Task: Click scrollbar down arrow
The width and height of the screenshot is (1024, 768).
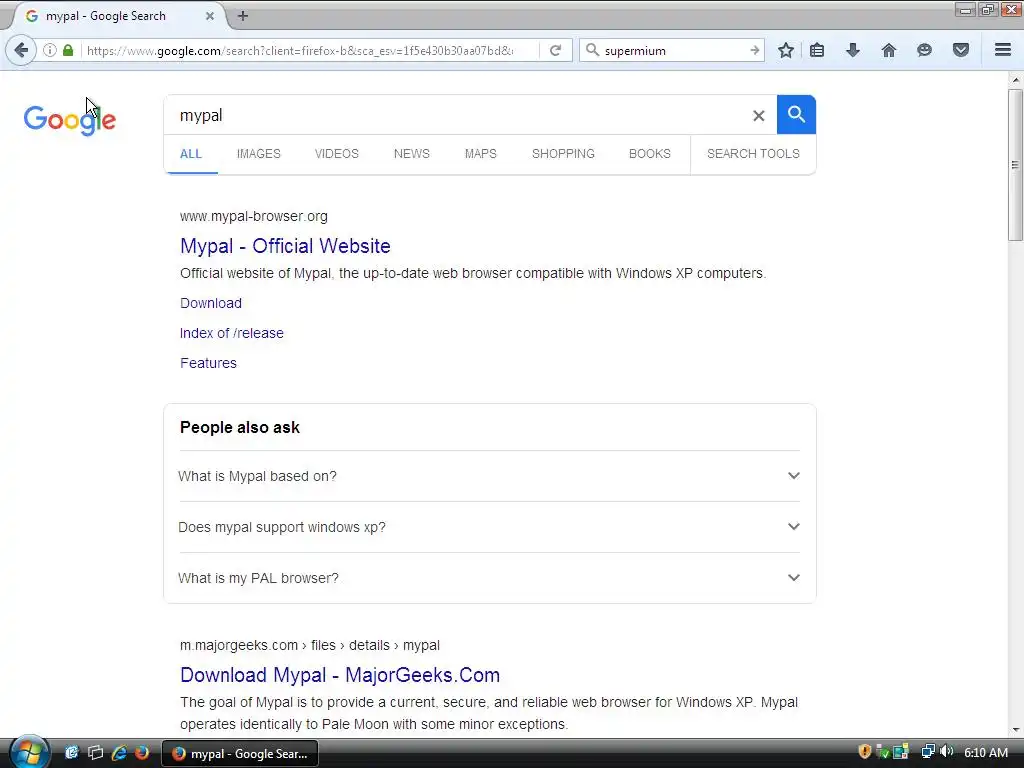Action: click(1015, 729)
